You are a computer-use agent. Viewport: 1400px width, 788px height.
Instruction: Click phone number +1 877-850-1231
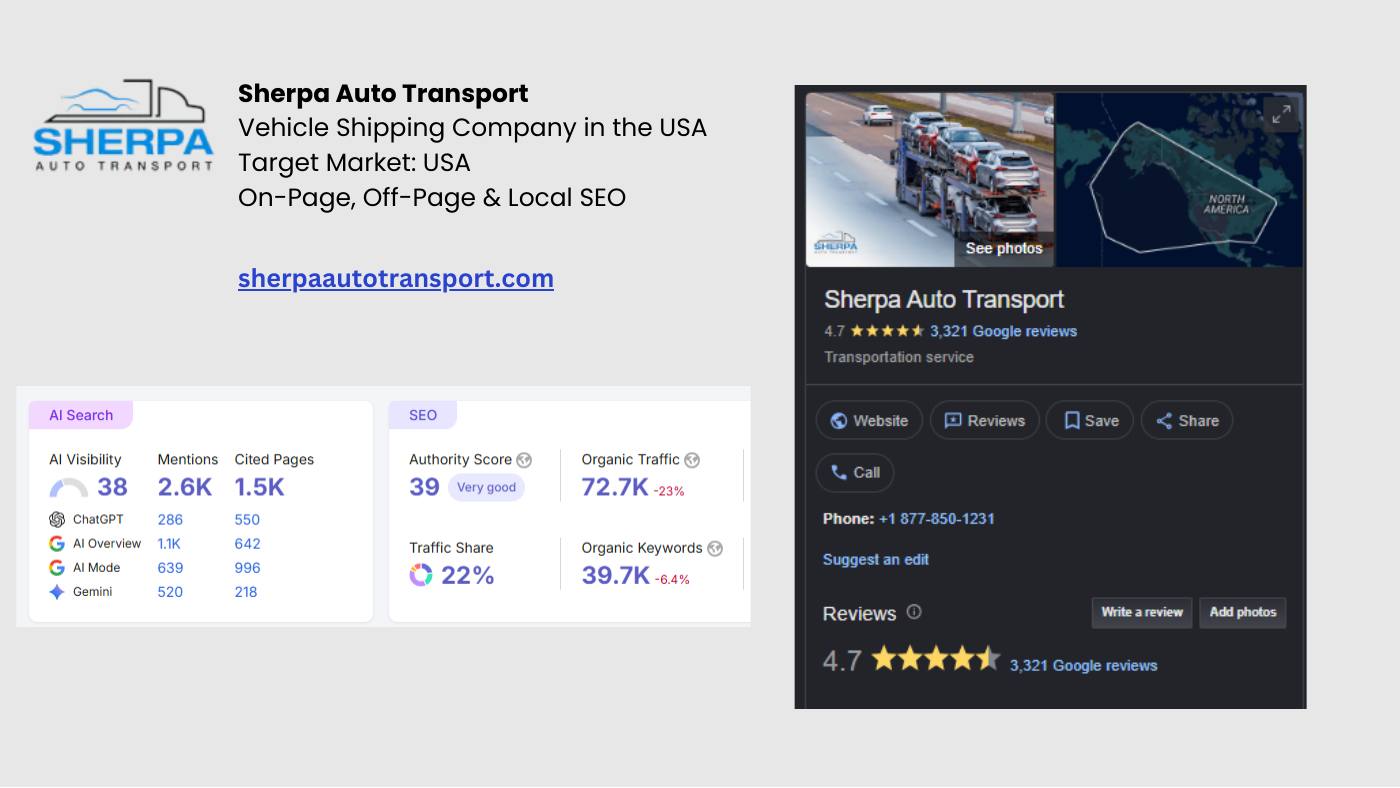tap(936, 518)
